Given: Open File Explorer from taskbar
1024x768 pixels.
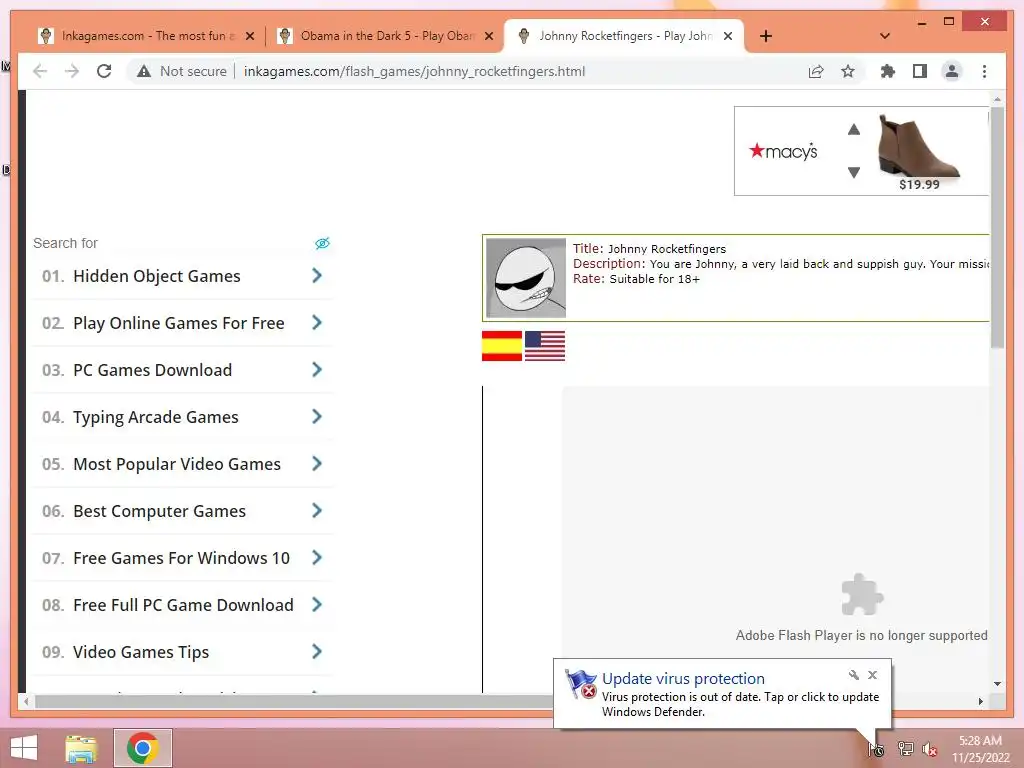Looking at the screenshot, I should 82,748.
